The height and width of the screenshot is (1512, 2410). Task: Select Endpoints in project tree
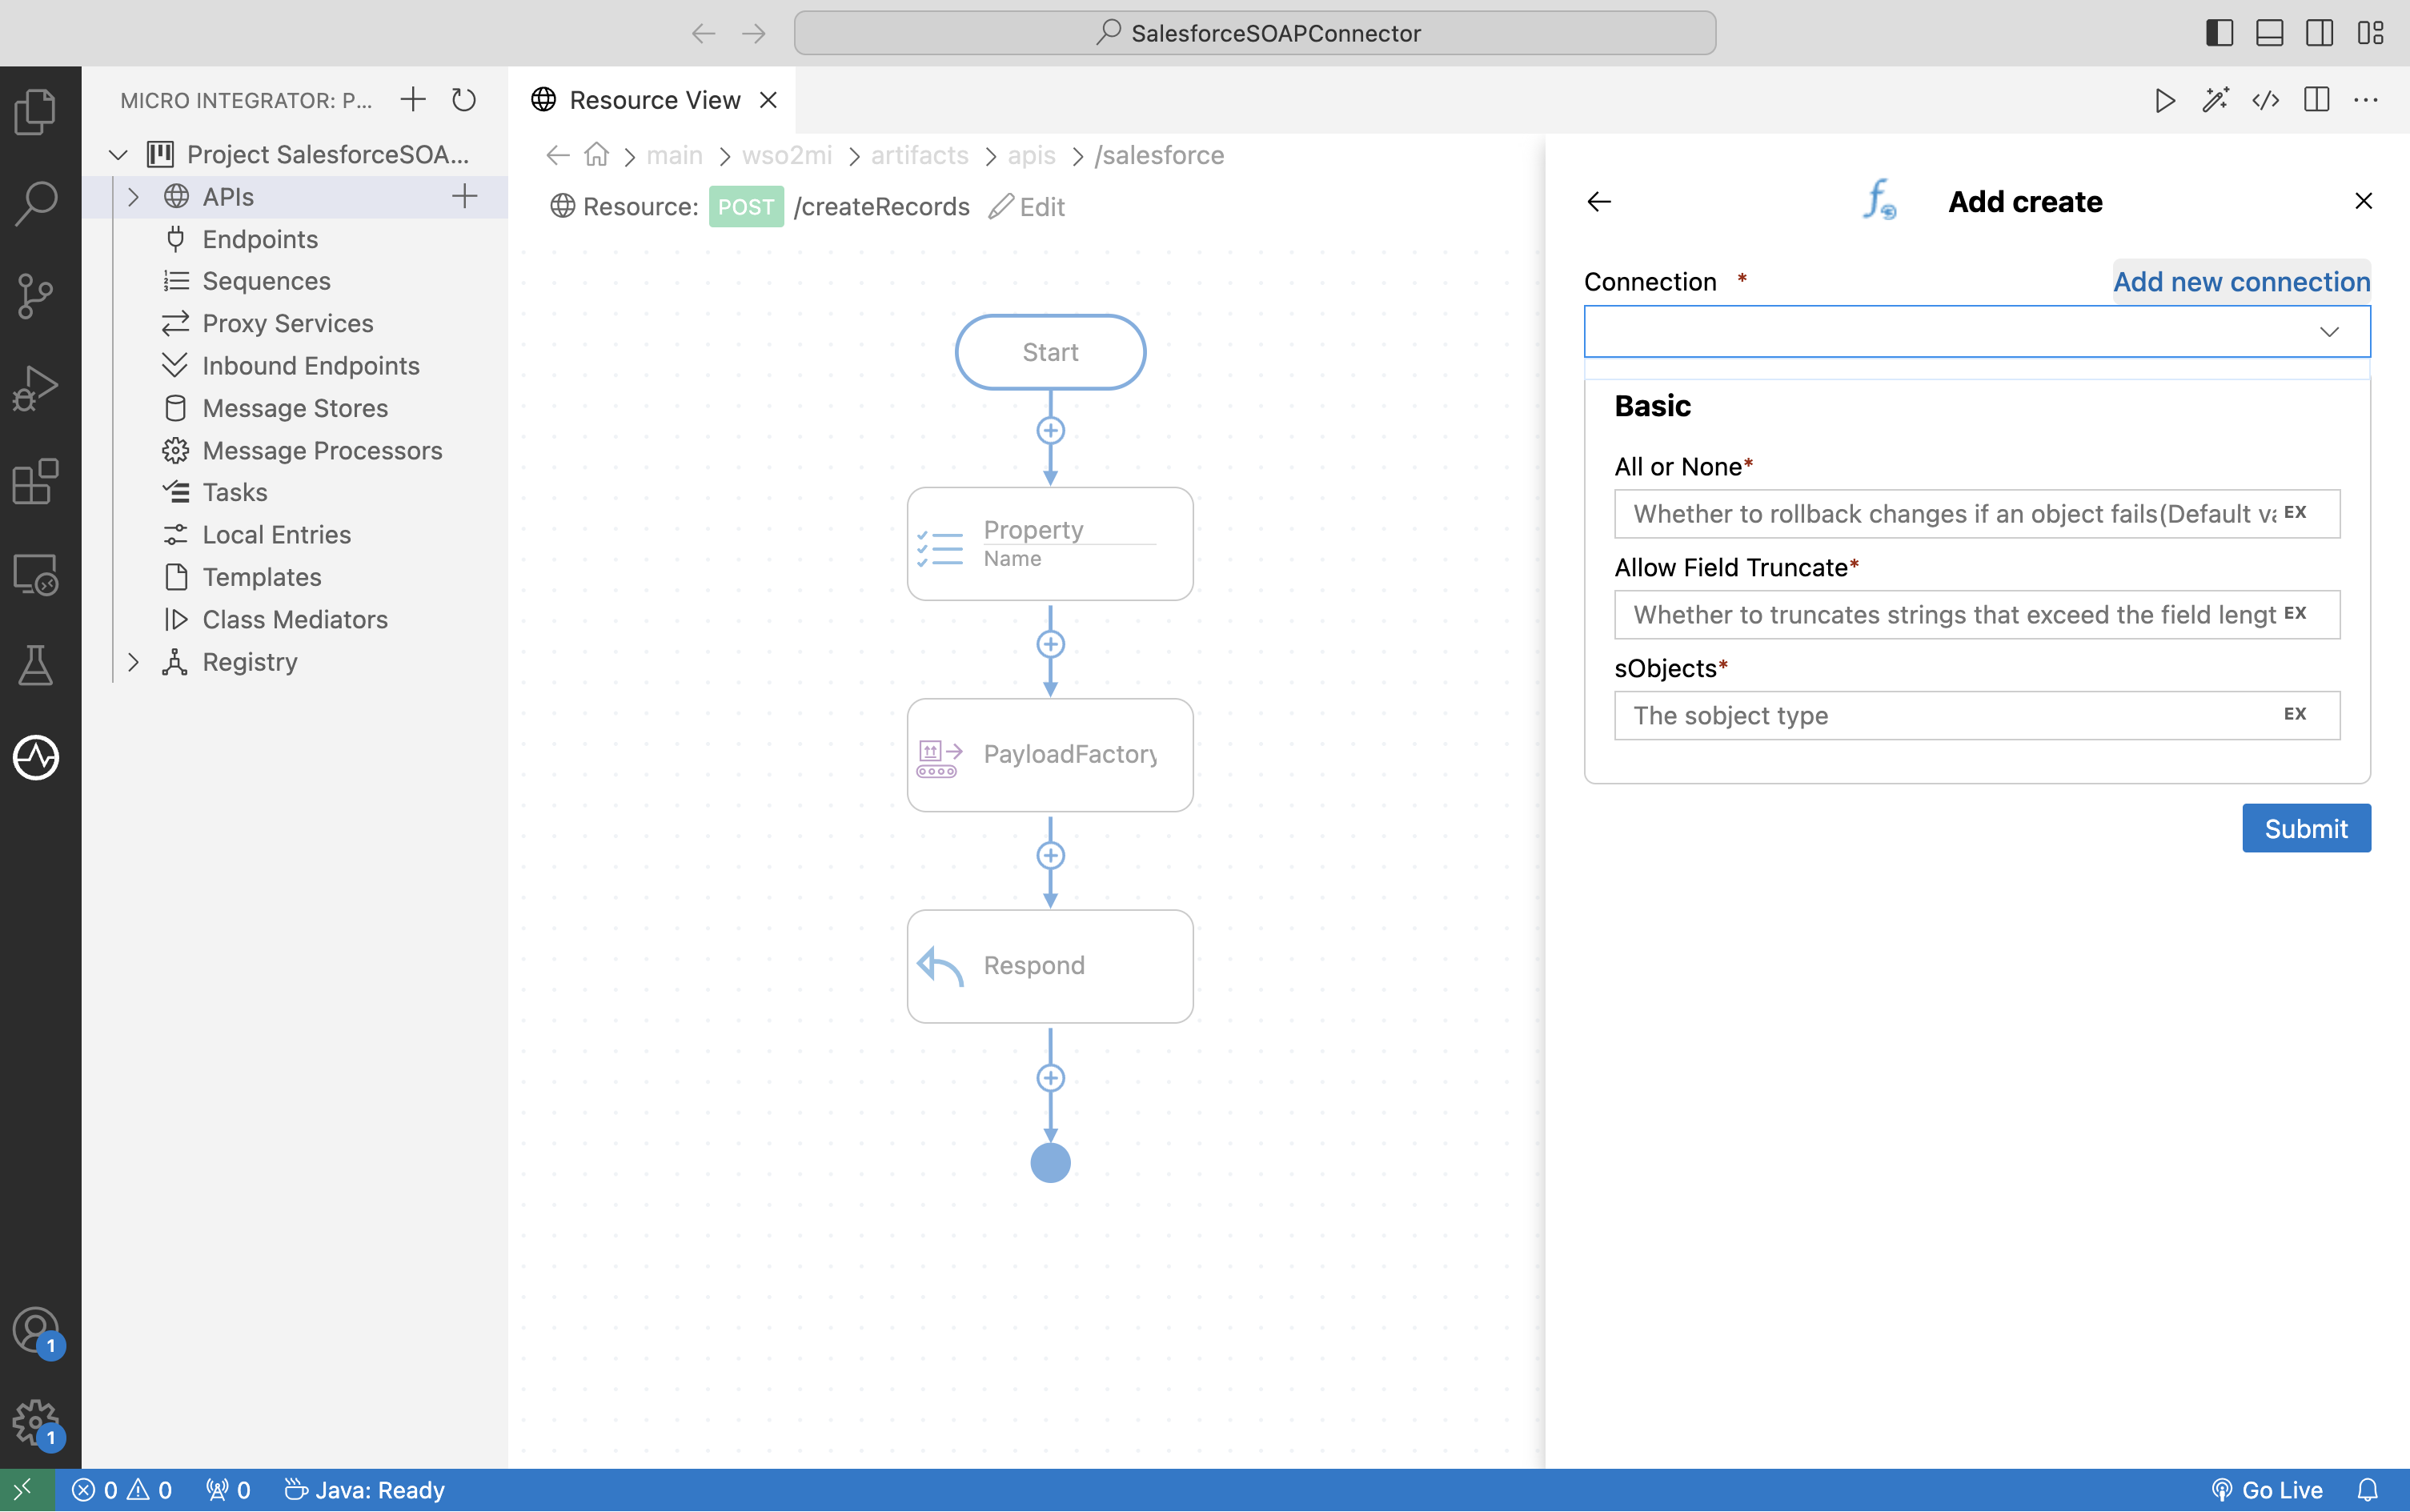point(260,239)
